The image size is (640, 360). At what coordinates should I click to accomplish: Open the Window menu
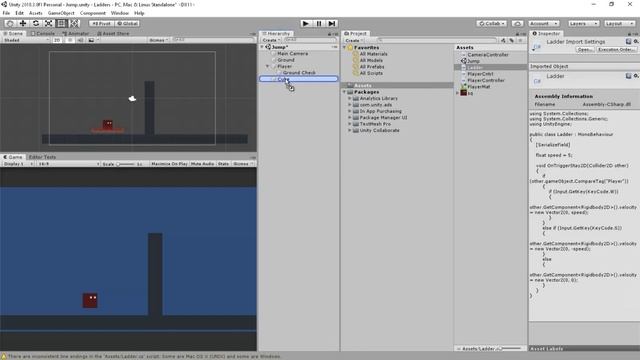[120, 13]
